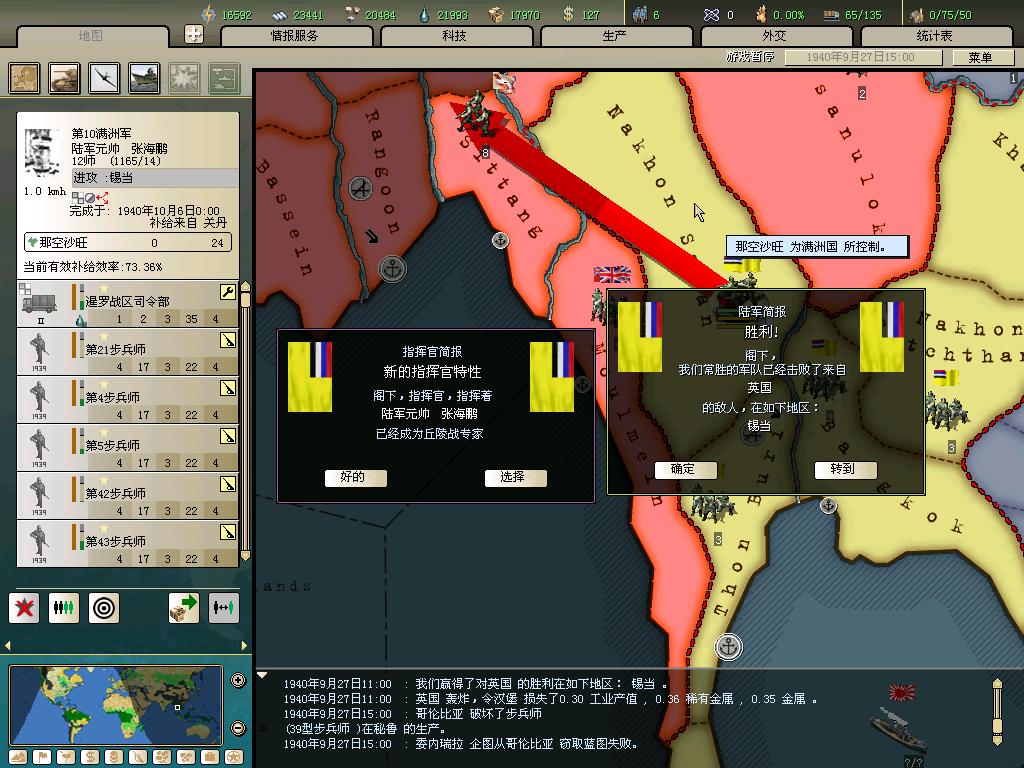Select the 第5步兵师 division row

pos(127,447)
